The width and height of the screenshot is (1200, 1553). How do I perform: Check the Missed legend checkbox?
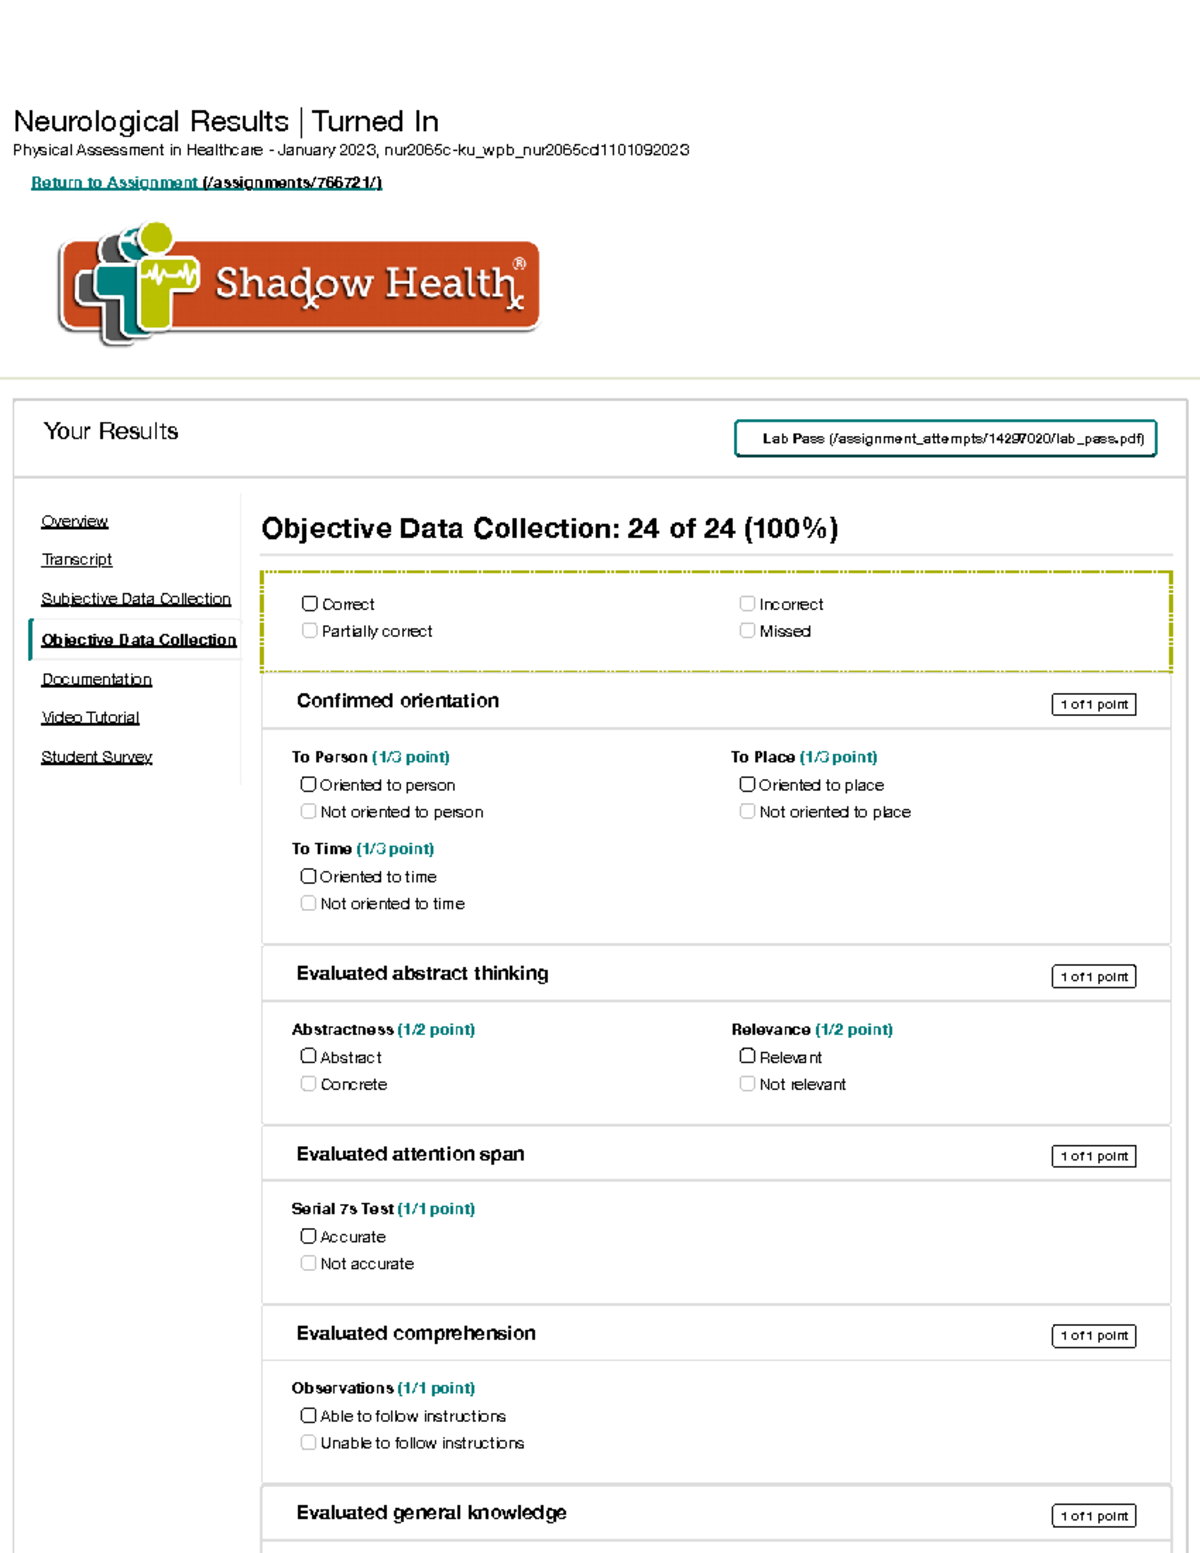[747, 631]
